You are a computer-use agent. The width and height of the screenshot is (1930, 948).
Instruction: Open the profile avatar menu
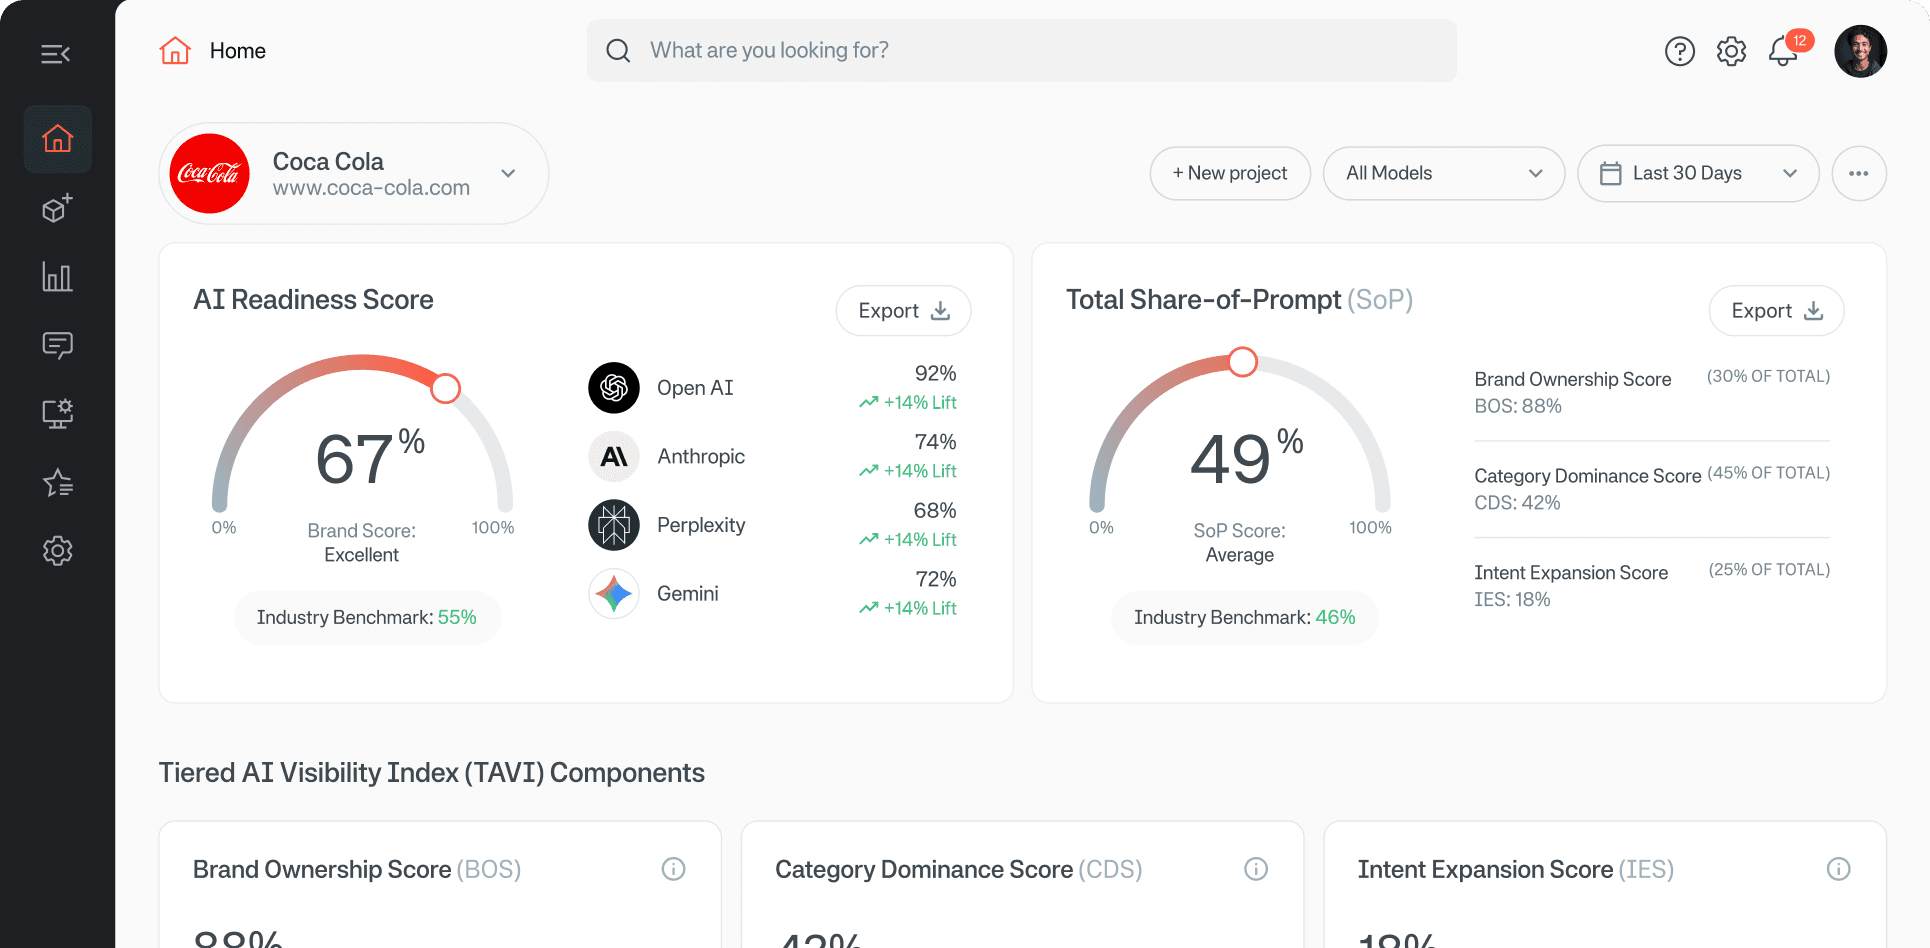pos(1861,51)
